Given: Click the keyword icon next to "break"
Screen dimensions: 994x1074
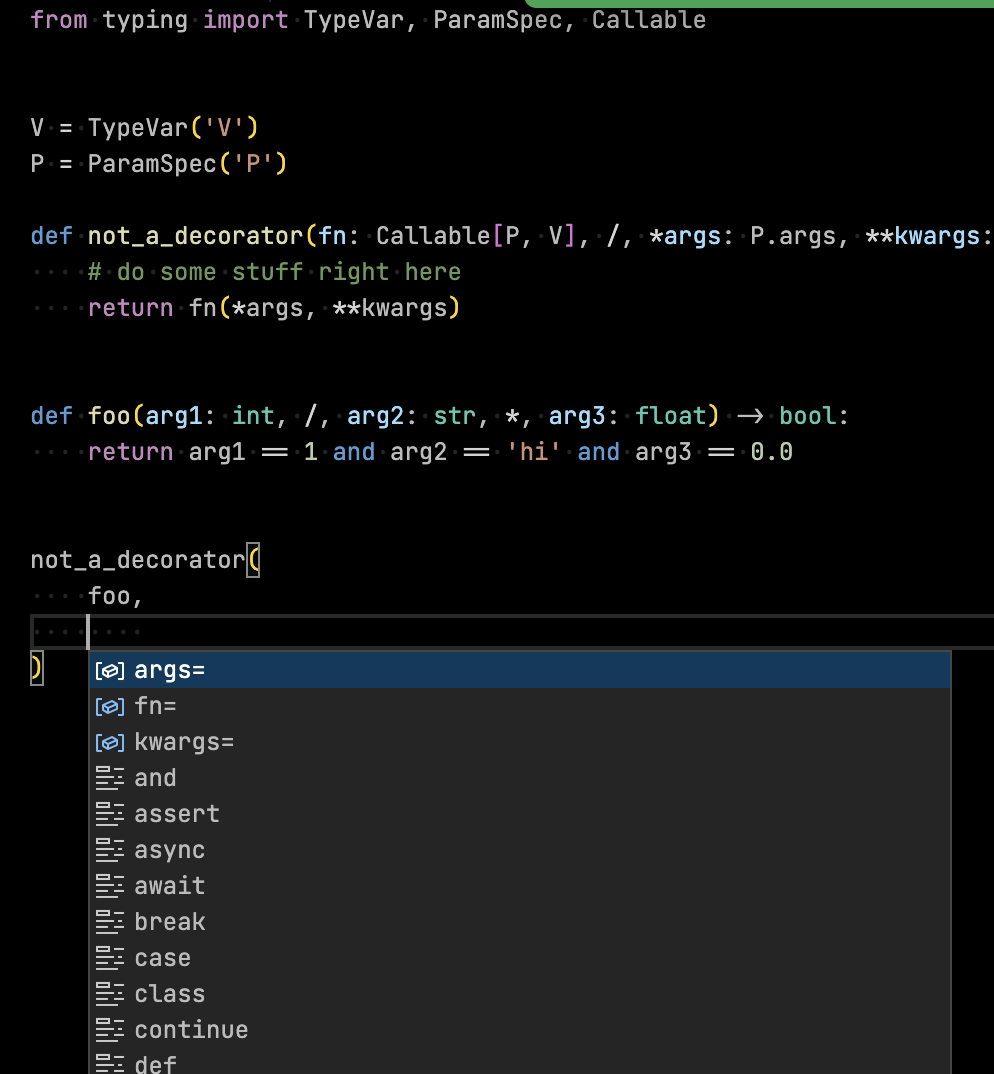Looking at the screenshot, I should (110, 922).
